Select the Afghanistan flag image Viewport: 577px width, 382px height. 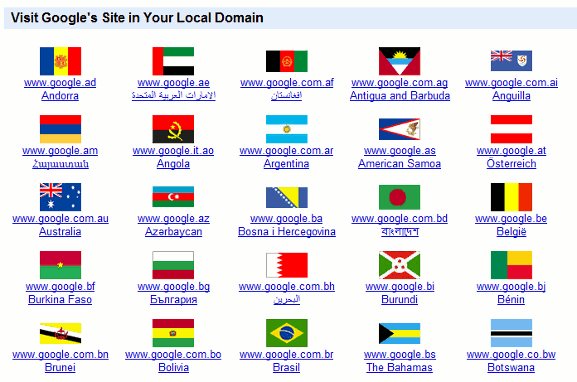tap(287, 61)
